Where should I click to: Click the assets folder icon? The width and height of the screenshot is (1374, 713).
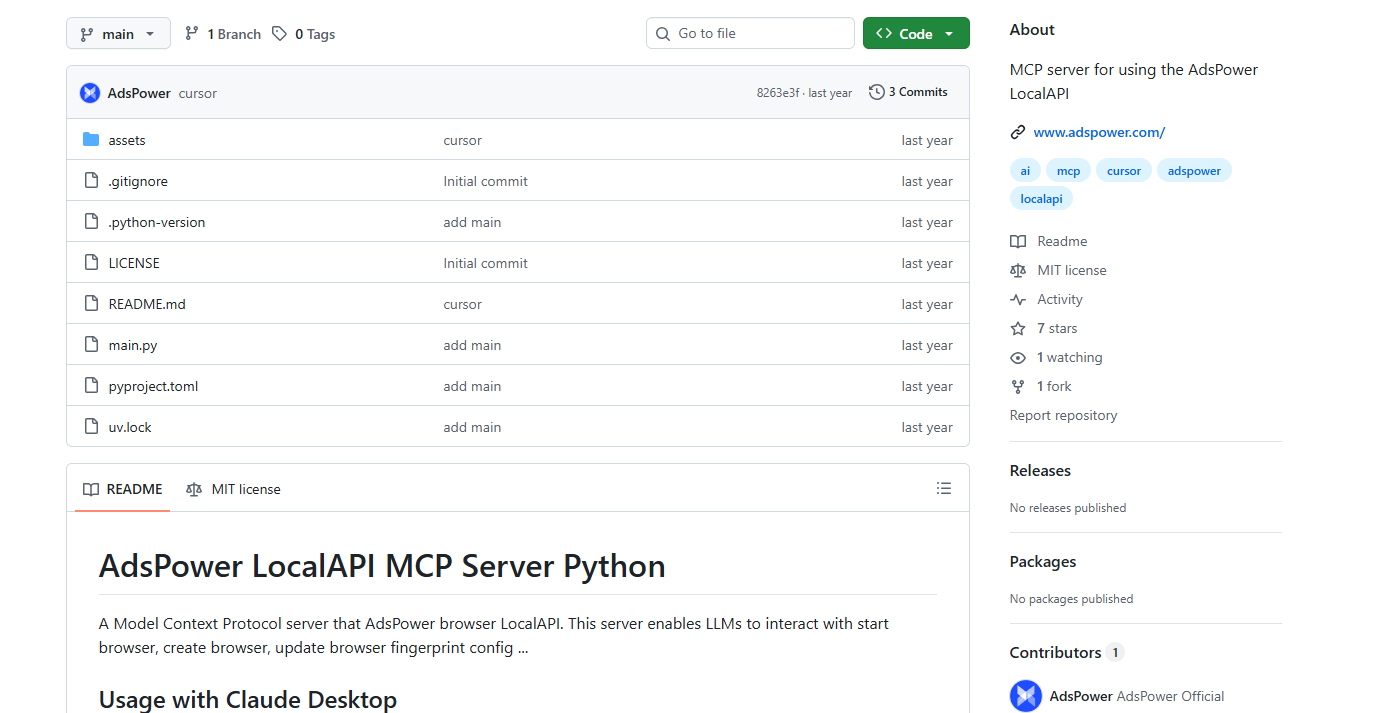click(91, 140)
